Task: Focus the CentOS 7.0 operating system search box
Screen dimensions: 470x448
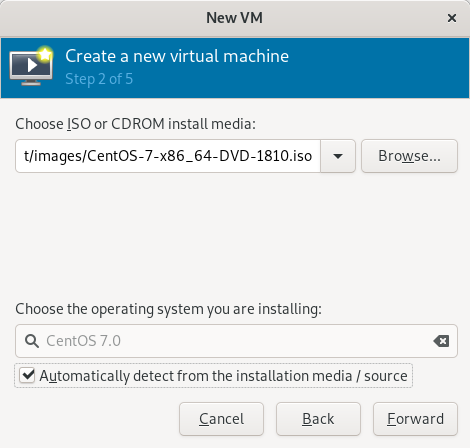Action: coord(236,341)
